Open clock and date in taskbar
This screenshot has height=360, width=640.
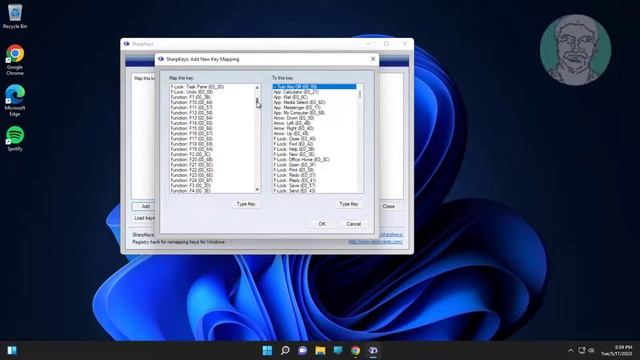tap(616, 350)
